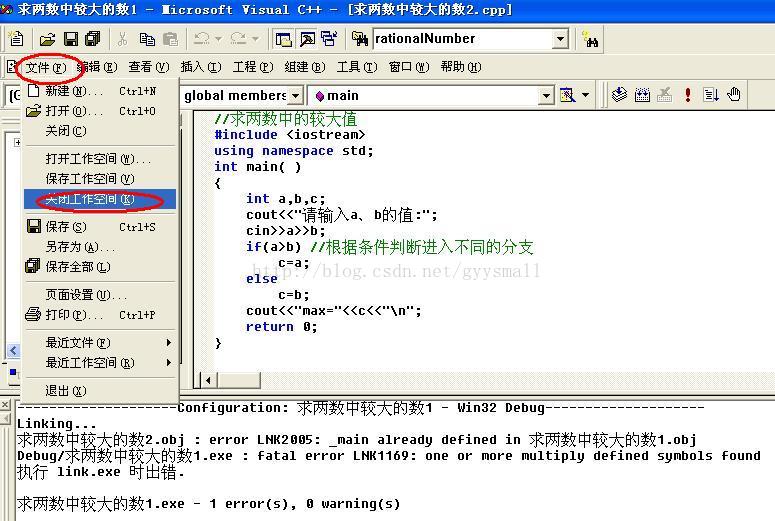Open the 最近工作空间 submenu
This screenshot has height=521, width=775.
(100, 362)
